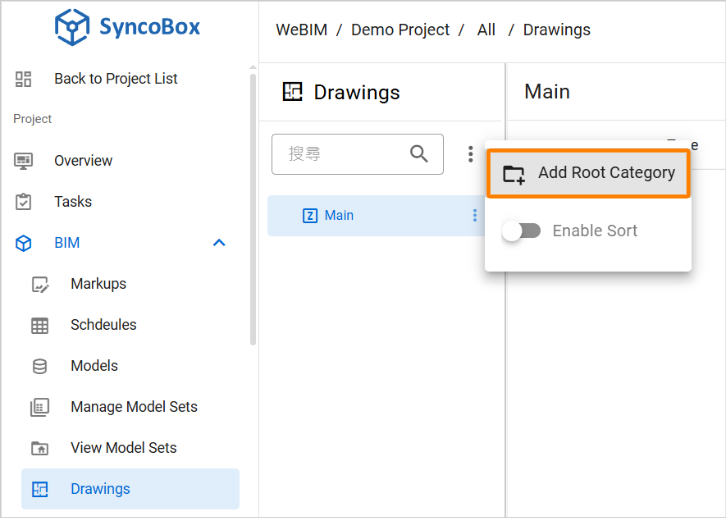Go to WeBIM breadcrumb link
This screenshot has width=726, height=518.
[x=301, y=30]
